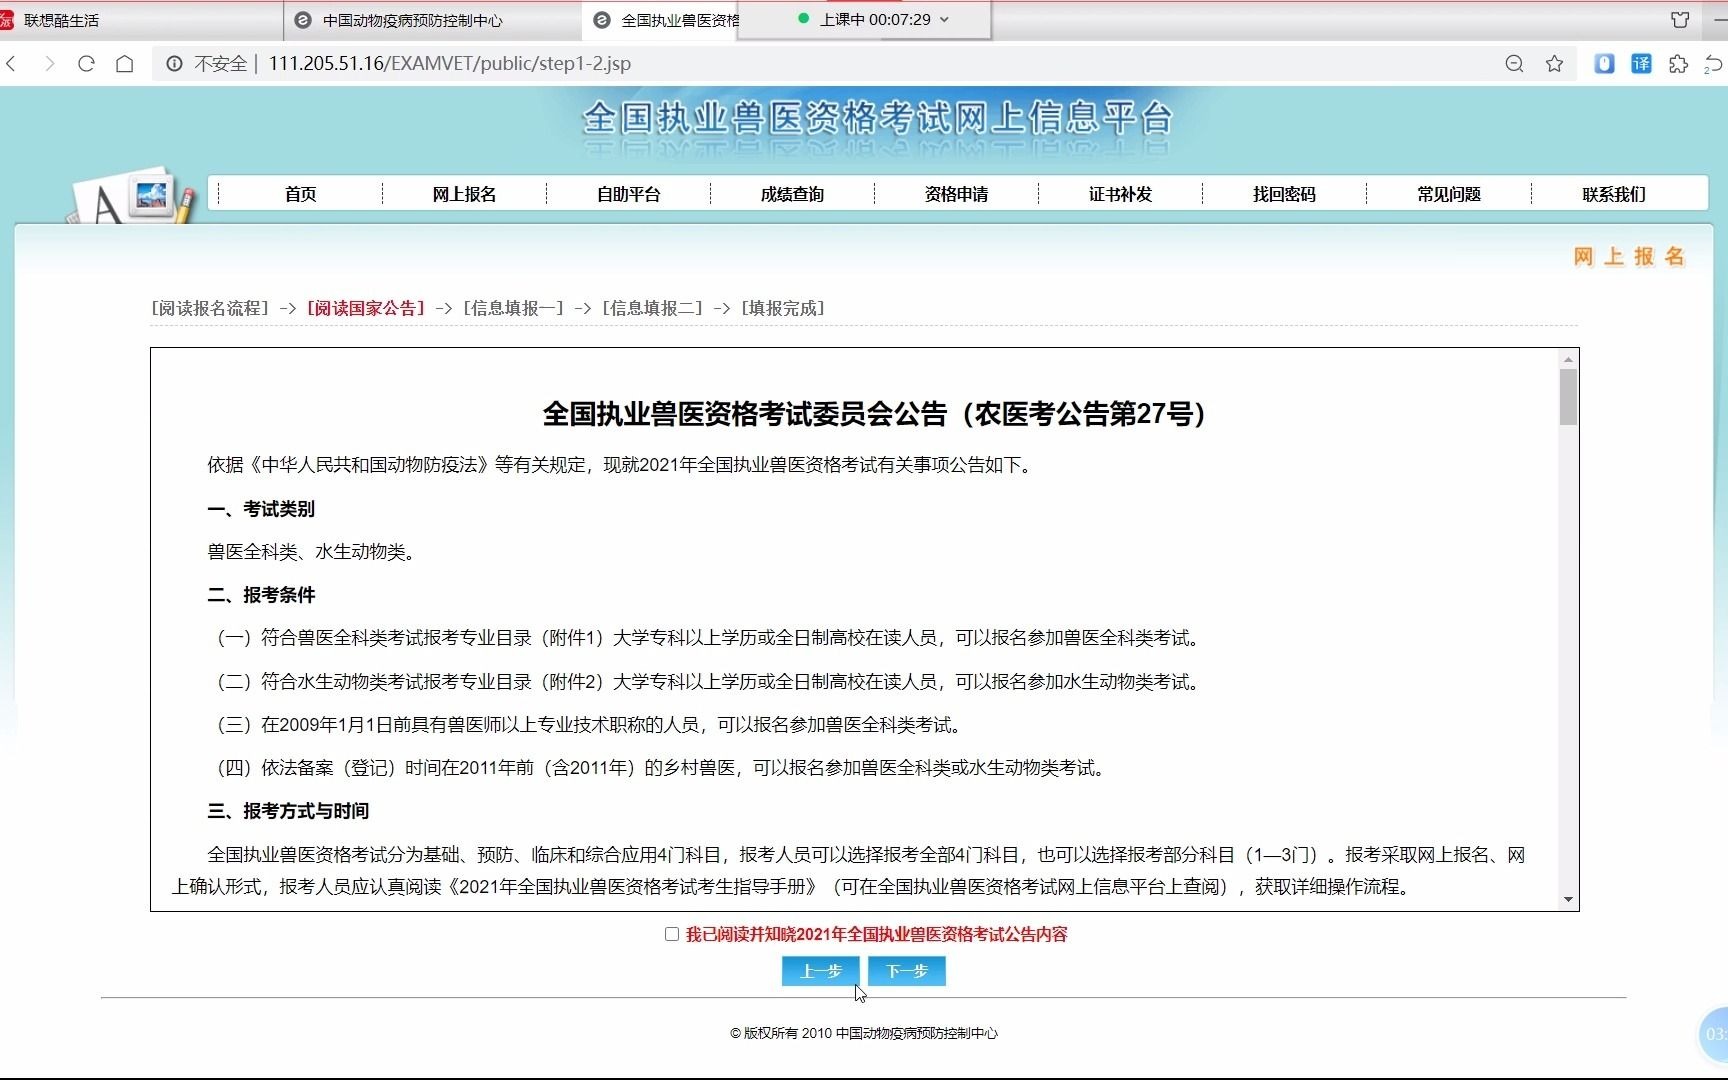Open 证书补发 in the navigation menu
The width and height of the screenshot is (1728, 1080).
click(1120, 194)
